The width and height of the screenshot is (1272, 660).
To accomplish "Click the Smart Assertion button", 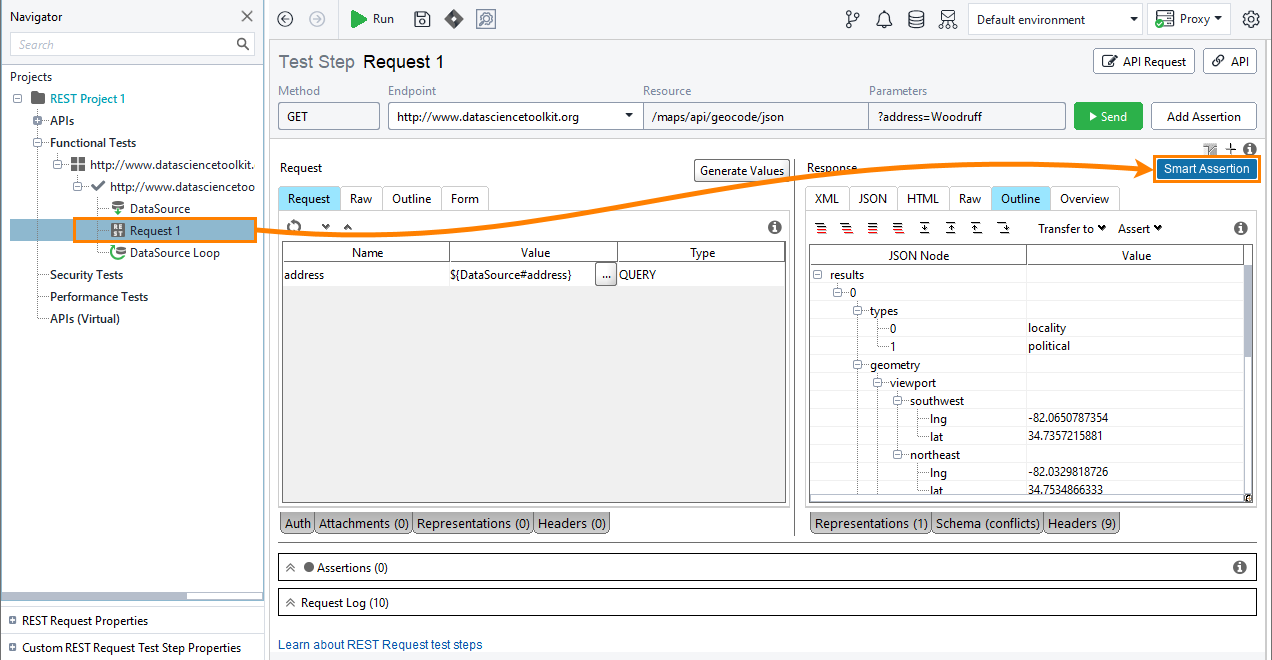I will pyautogui.click(x=1207, y=168).
